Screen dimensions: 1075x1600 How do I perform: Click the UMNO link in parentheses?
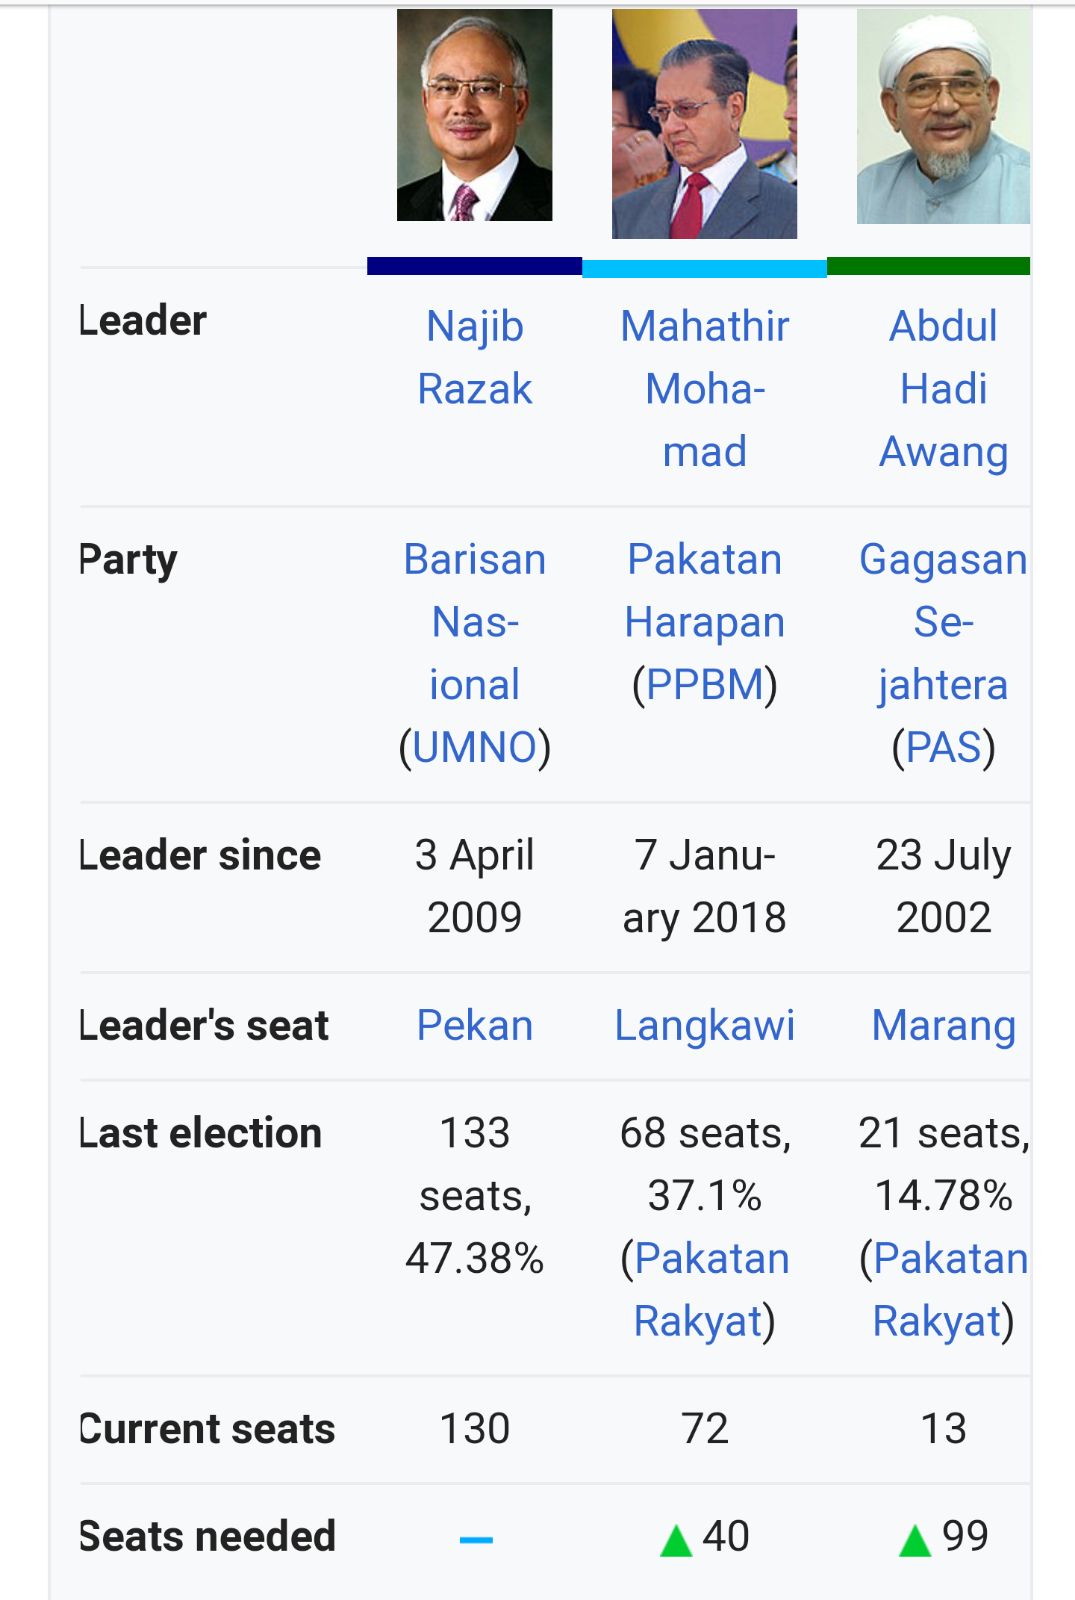point(475,747)
